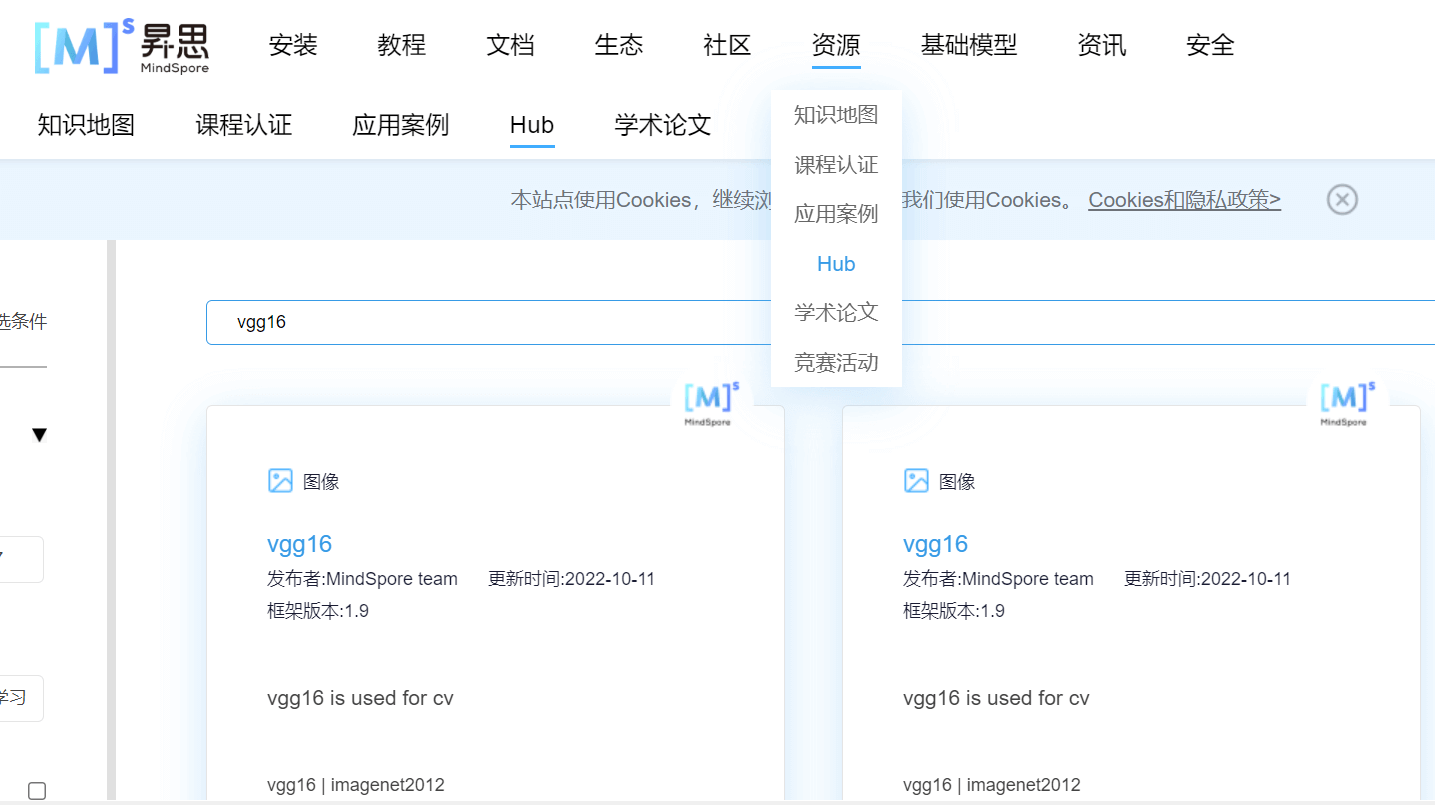Select 课程认证 in the 资源 dropdown list
Viewport: 1435px width, 805px height.
836,164
